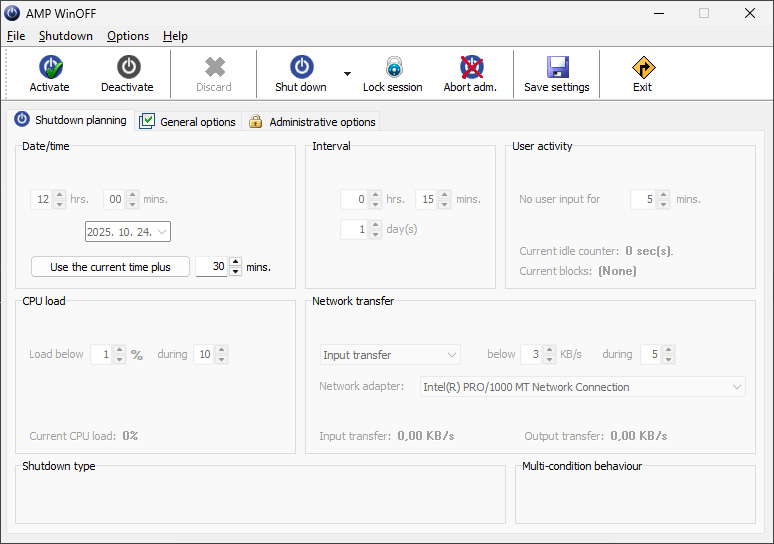774x544 pixels.
Task: Open the Shutdown menu
Action: (66, 36)
